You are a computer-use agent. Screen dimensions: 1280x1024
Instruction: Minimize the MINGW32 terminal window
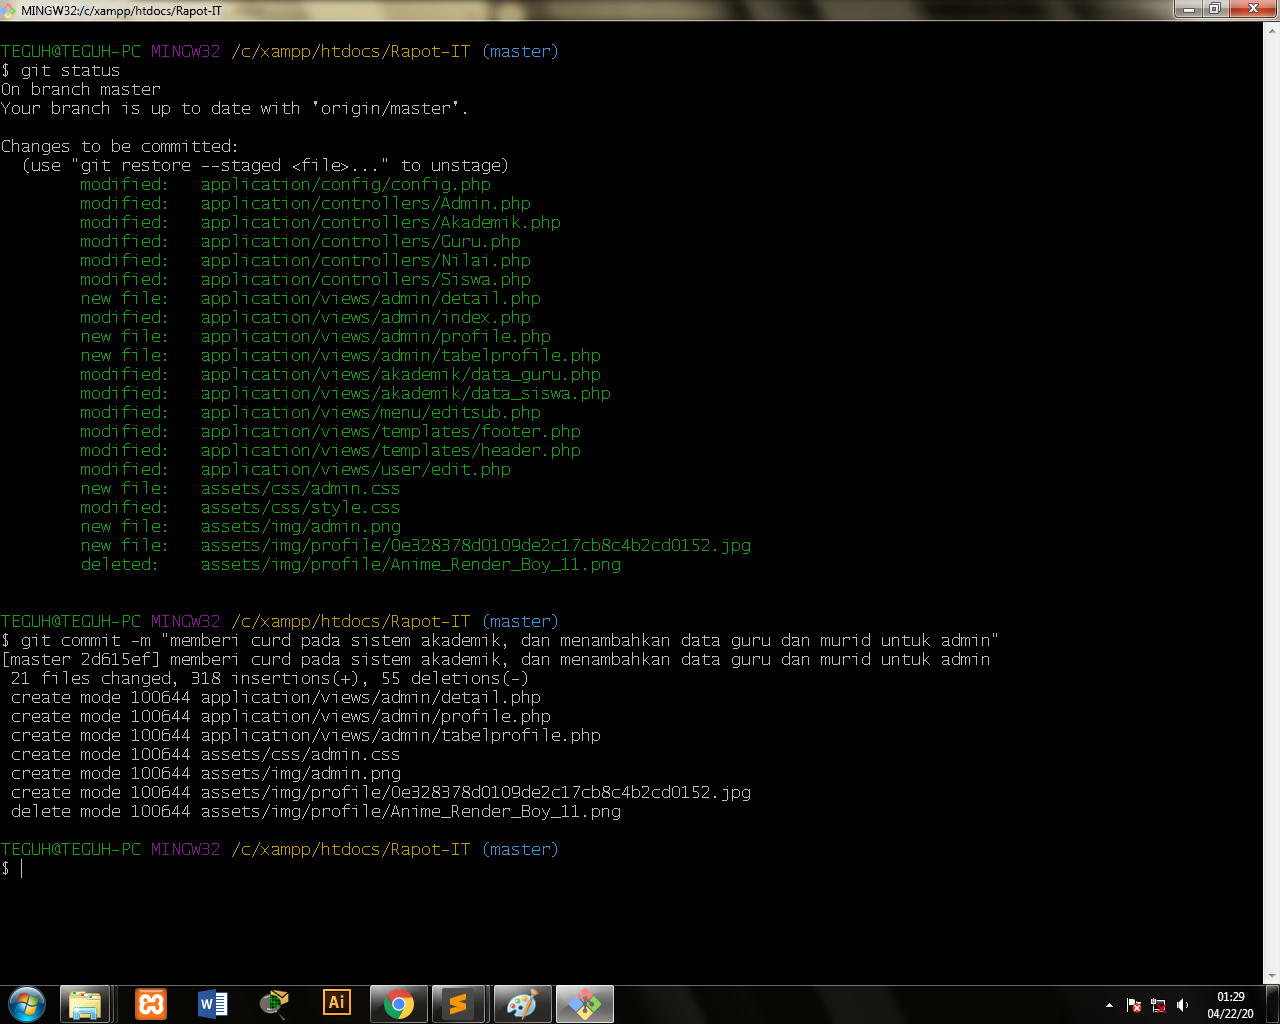(1189, 9)
